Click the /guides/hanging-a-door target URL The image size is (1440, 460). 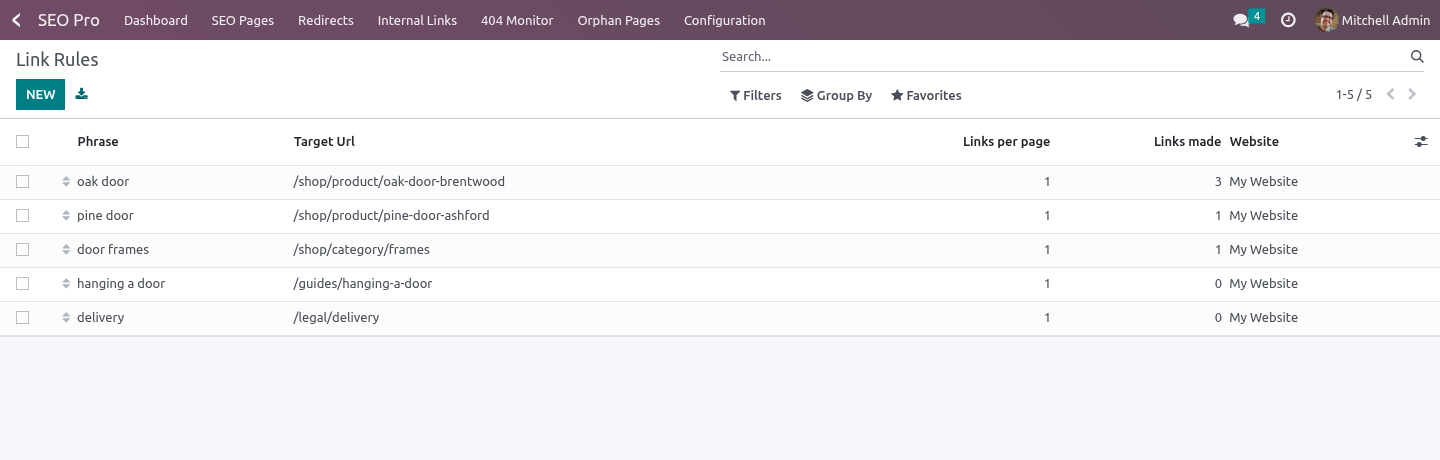tap(363, 284)
